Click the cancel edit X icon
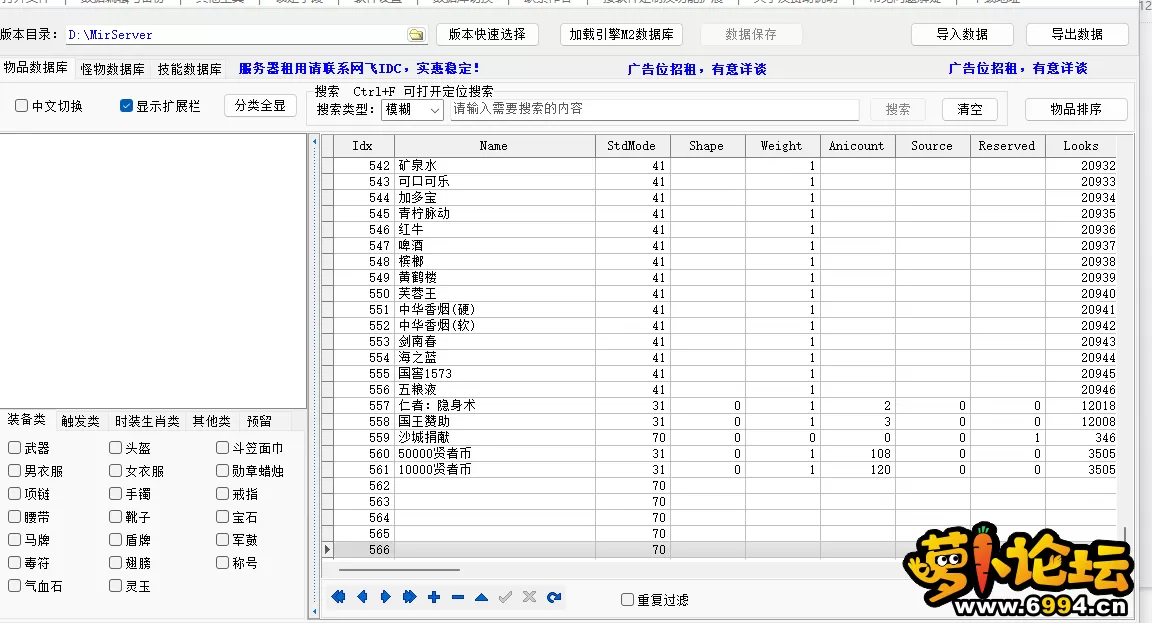 529,597
